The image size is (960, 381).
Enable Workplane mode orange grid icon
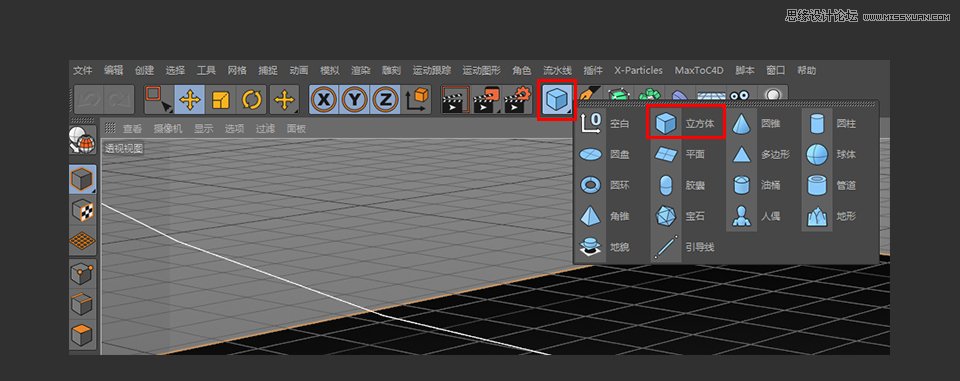tap(82, 241)
